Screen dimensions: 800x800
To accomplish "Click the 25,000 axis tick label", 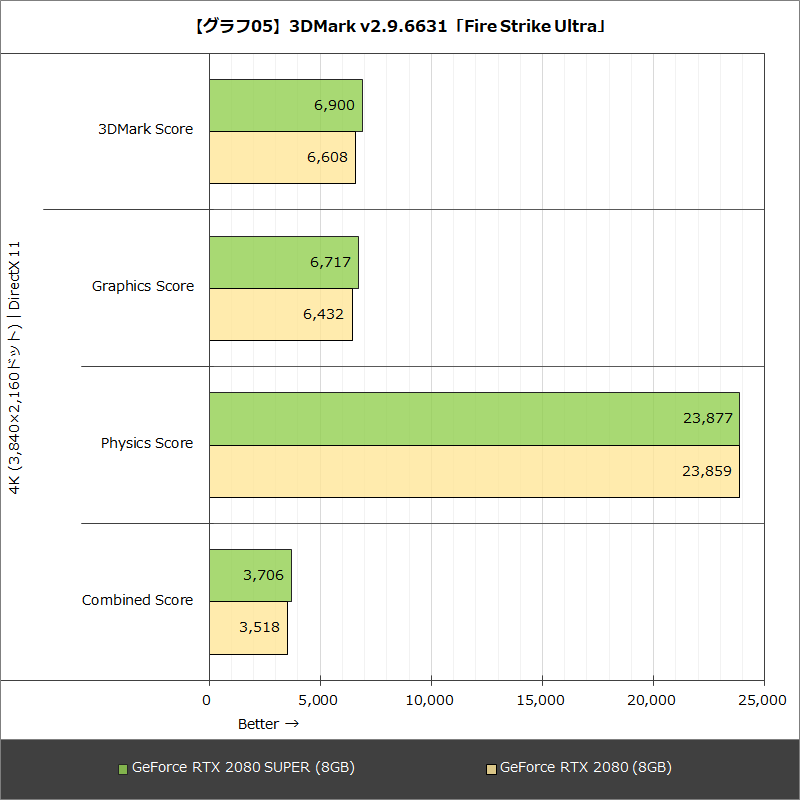I will point(763,701).
